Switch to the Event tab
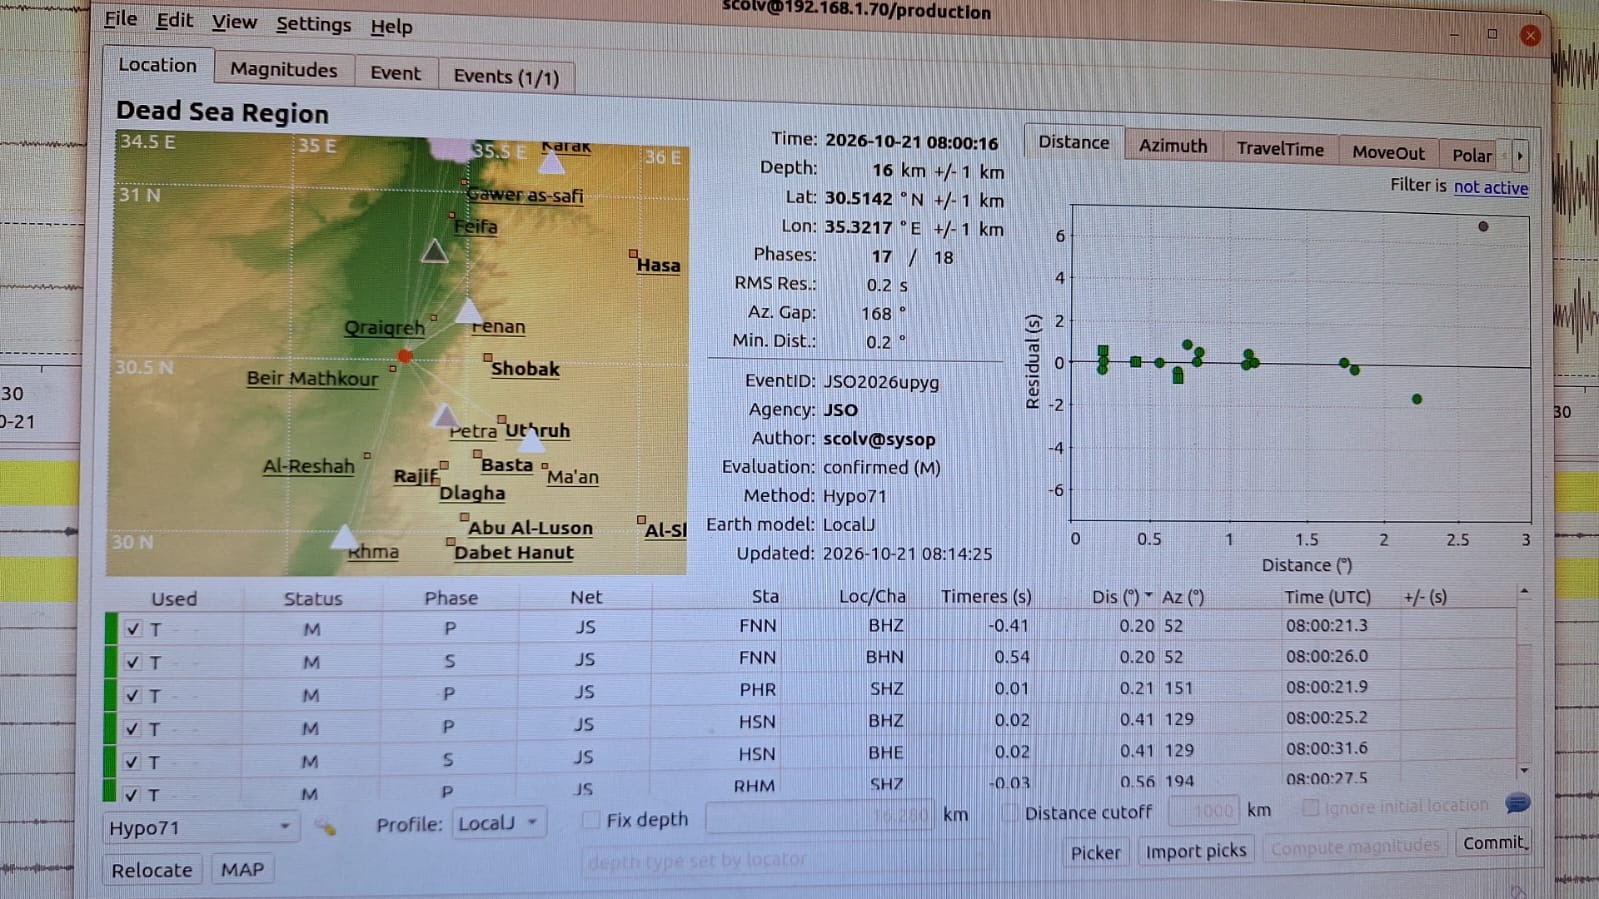 coord(395,72)
